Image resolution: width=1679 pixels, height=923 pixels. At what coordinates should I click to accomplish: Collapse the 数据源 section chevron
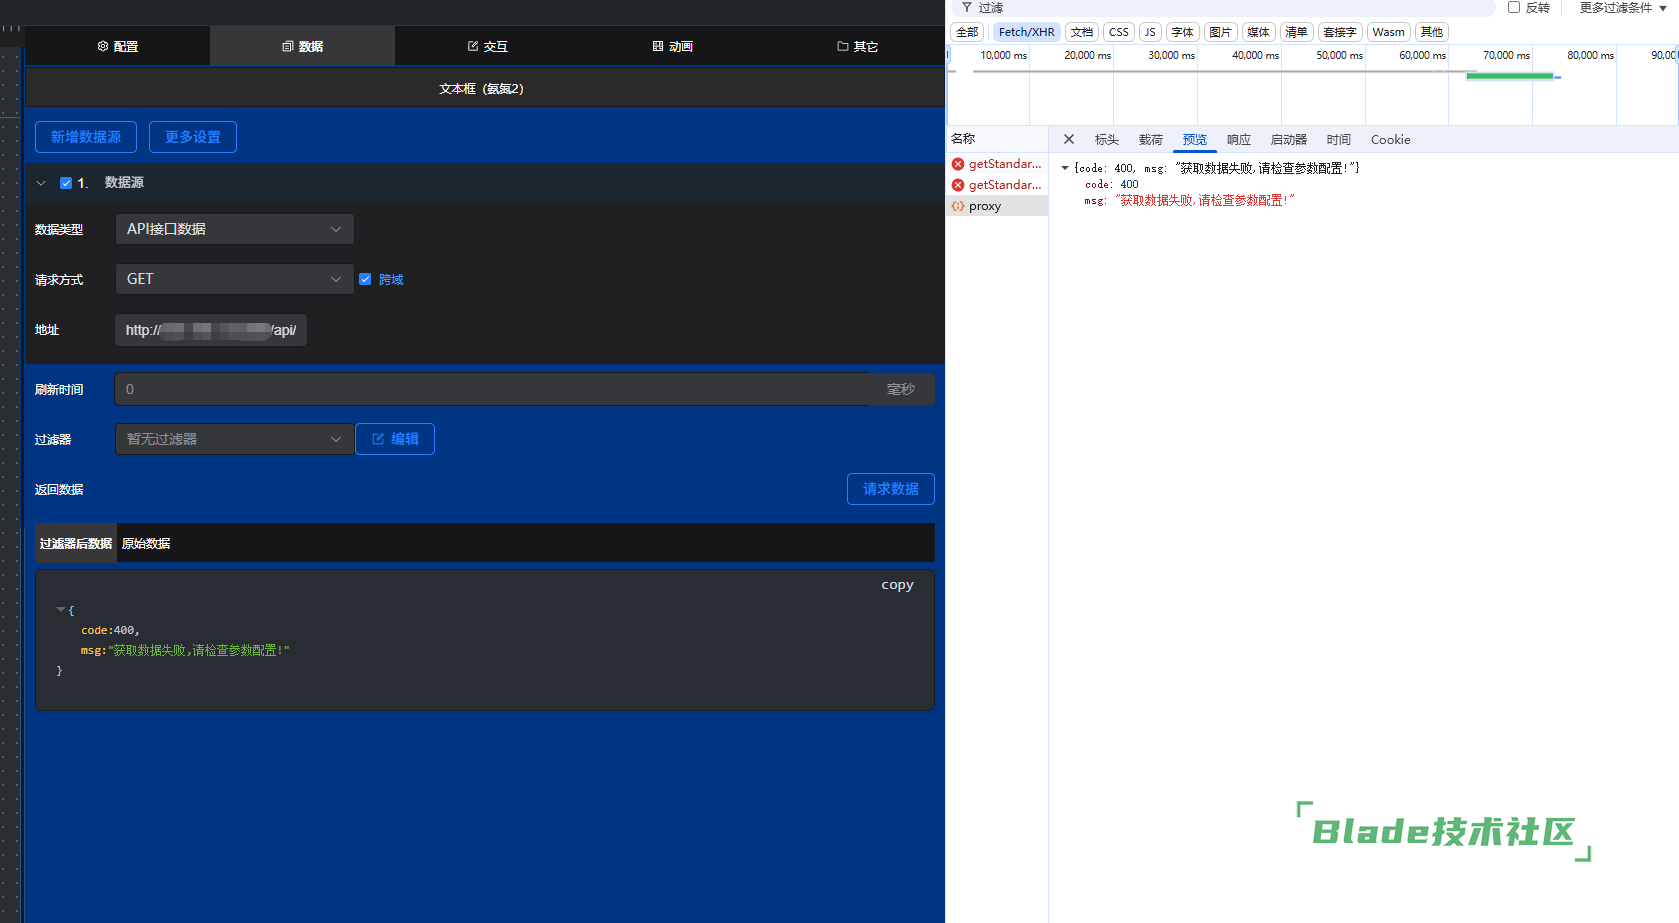tap(41, 183)
